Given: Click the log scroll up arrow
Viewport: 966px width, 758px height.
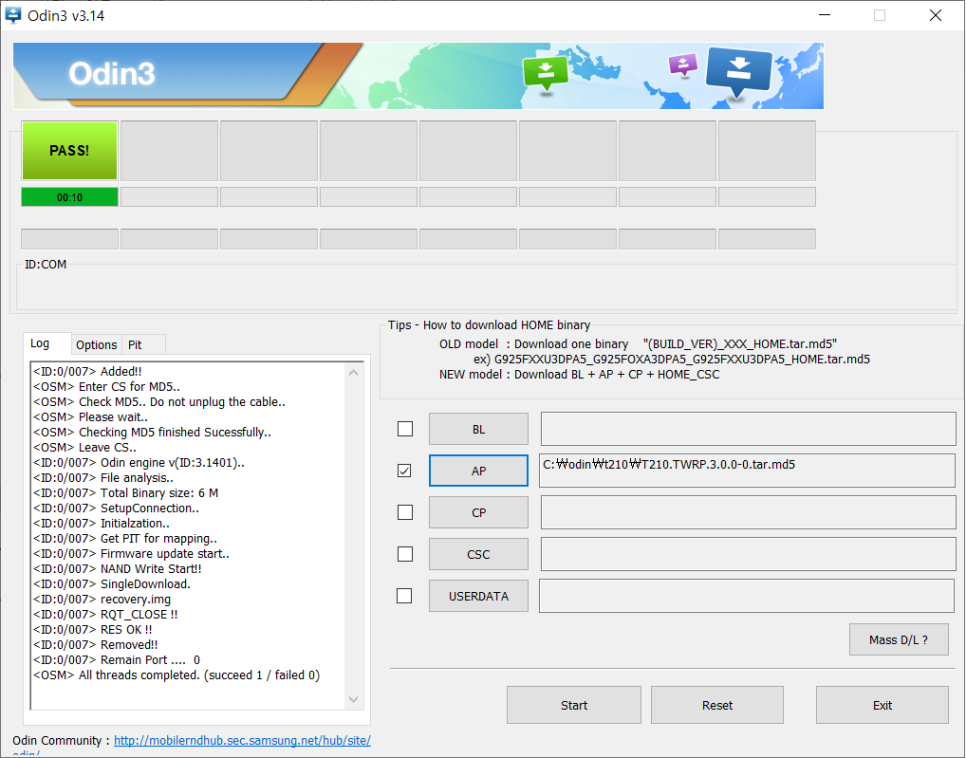Looking at the screenshot, I should click(x=354, y=373).
